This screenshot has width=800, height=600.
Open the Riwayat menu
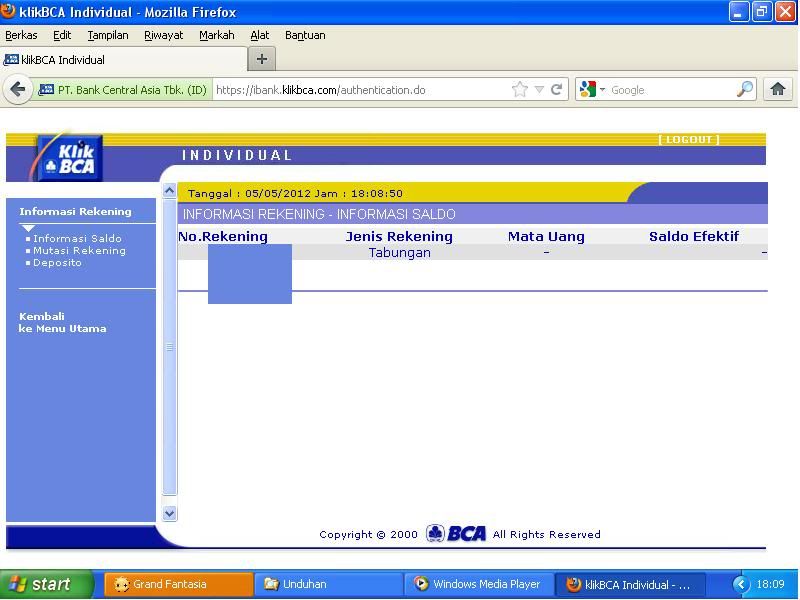coord(163,35)
